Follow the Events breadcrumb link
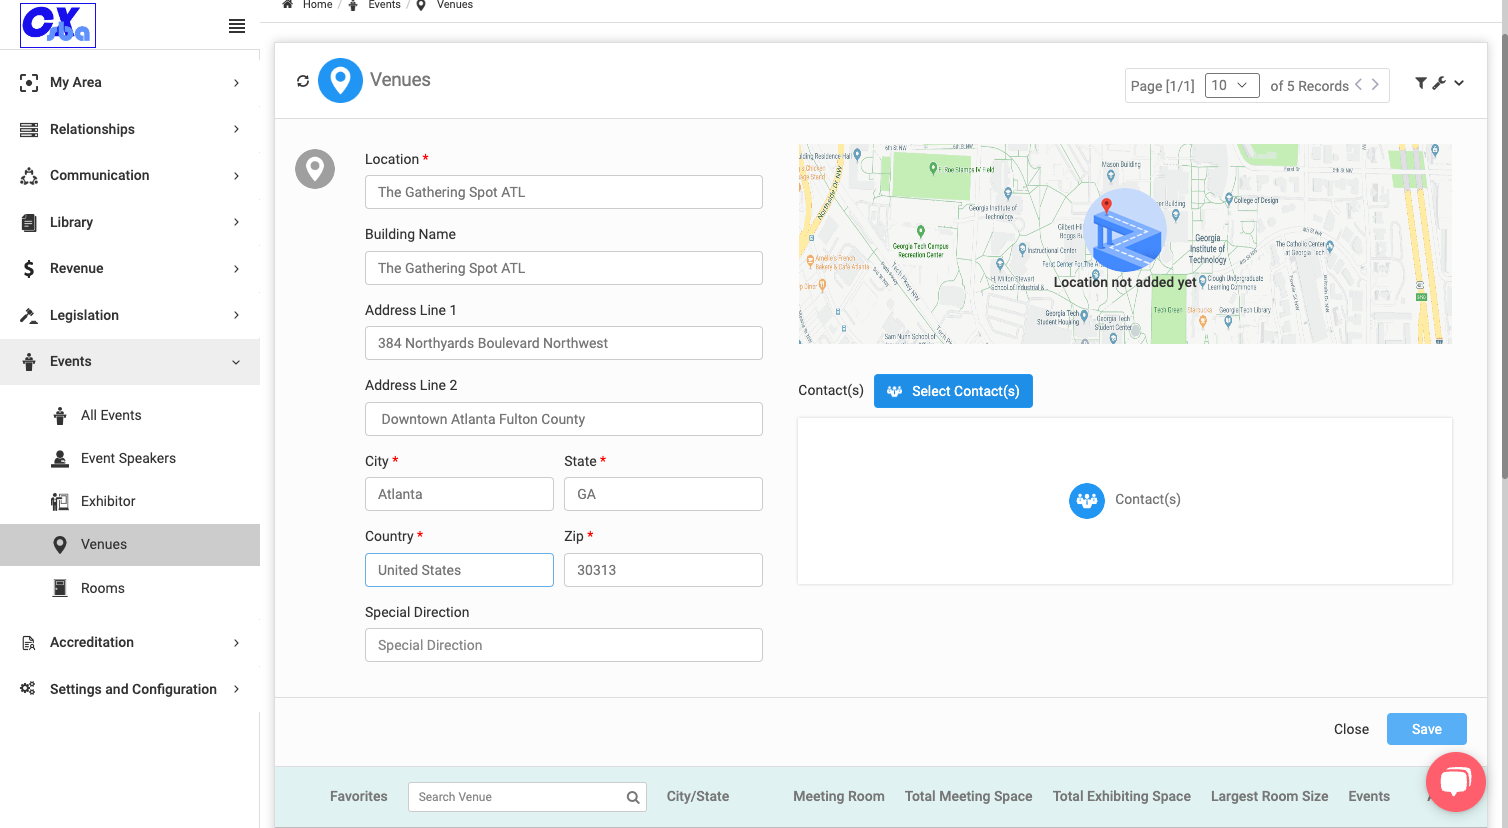Screen dimensions: 1508x828 point(384,5)
